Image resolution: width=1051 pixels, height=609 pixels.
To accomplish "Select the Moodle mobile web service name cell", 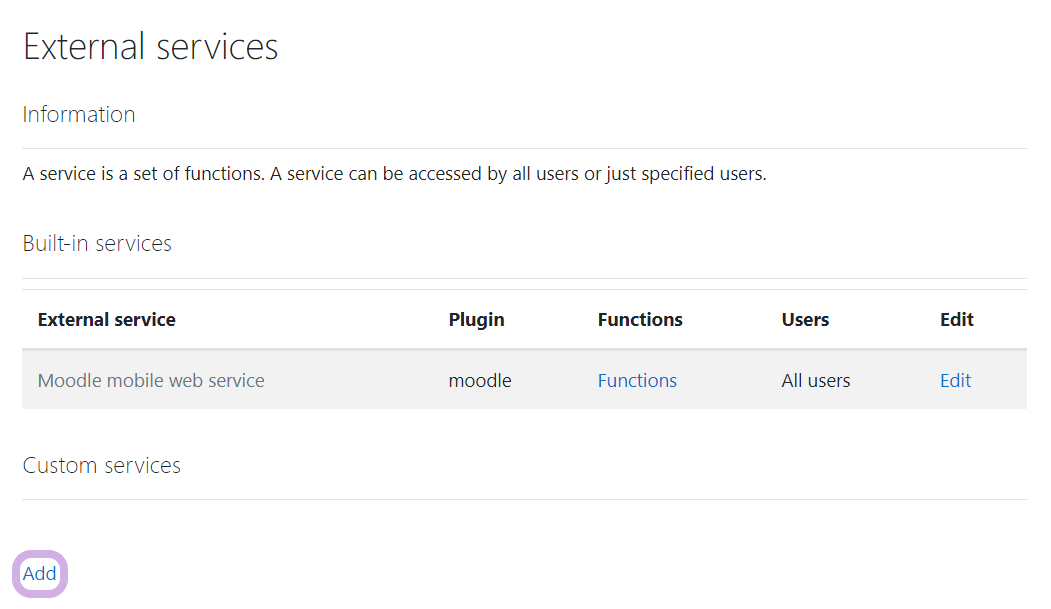I will pyautogui.click(x=151, y=381).
